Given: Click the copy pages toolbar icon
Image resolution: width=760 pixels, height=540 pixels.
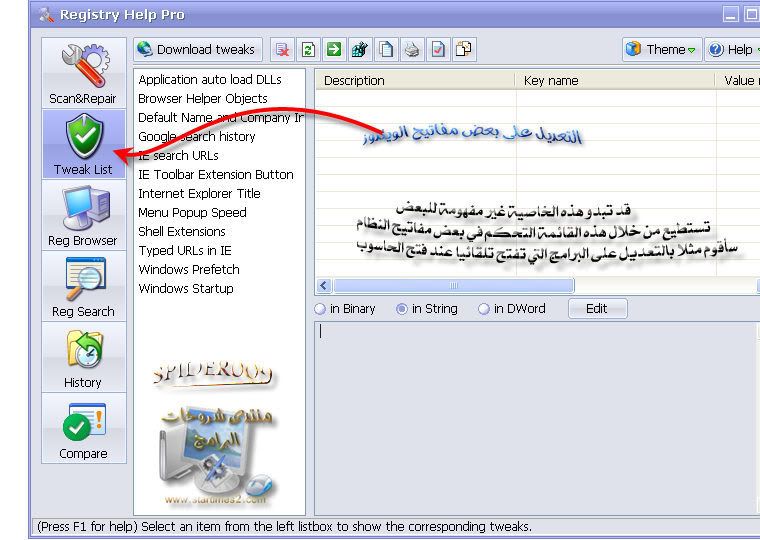Looking at the screenshot, I should tap(386, 49).
